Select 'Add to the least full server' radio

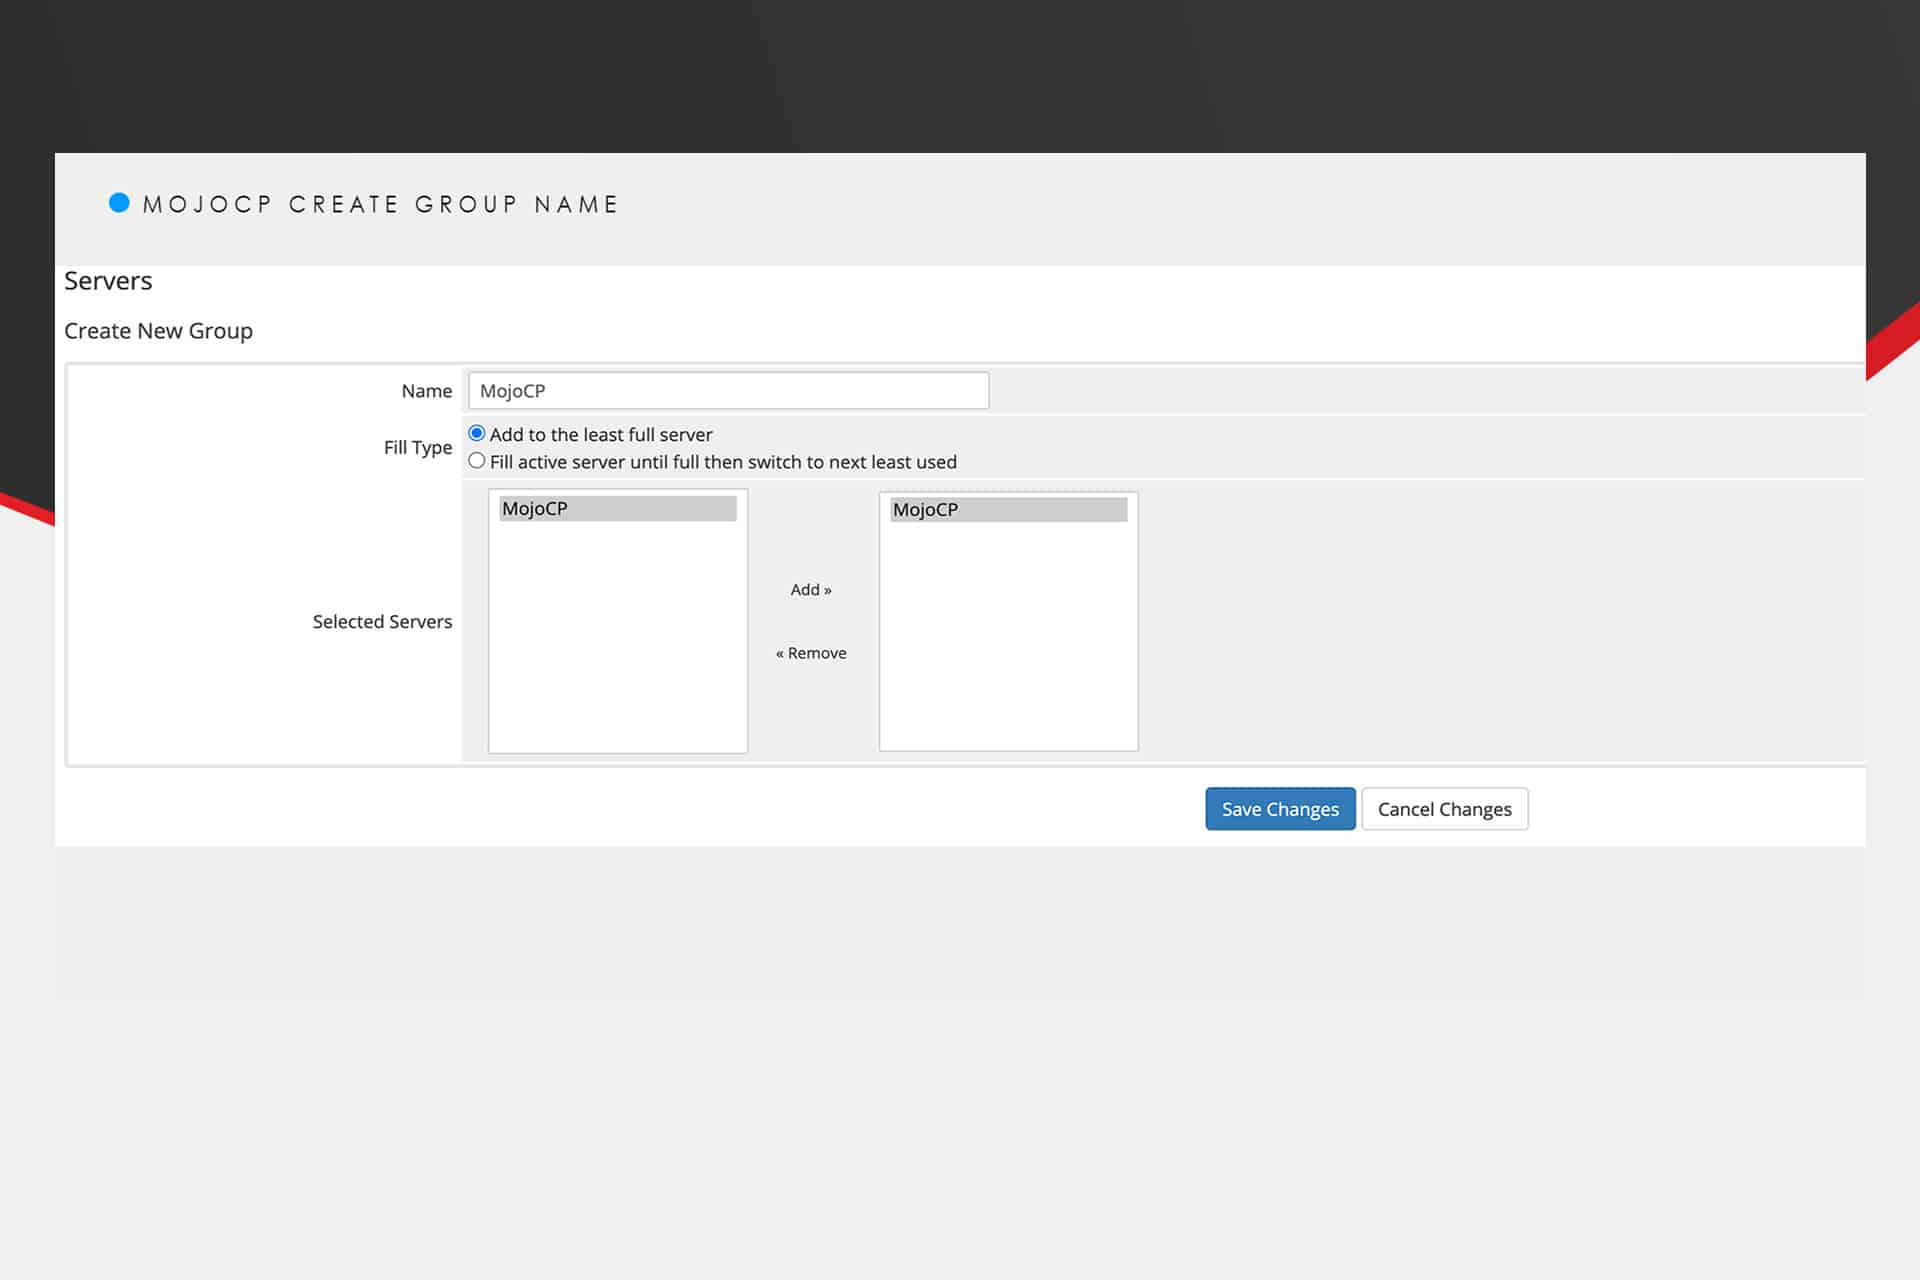tap(477, 433)
